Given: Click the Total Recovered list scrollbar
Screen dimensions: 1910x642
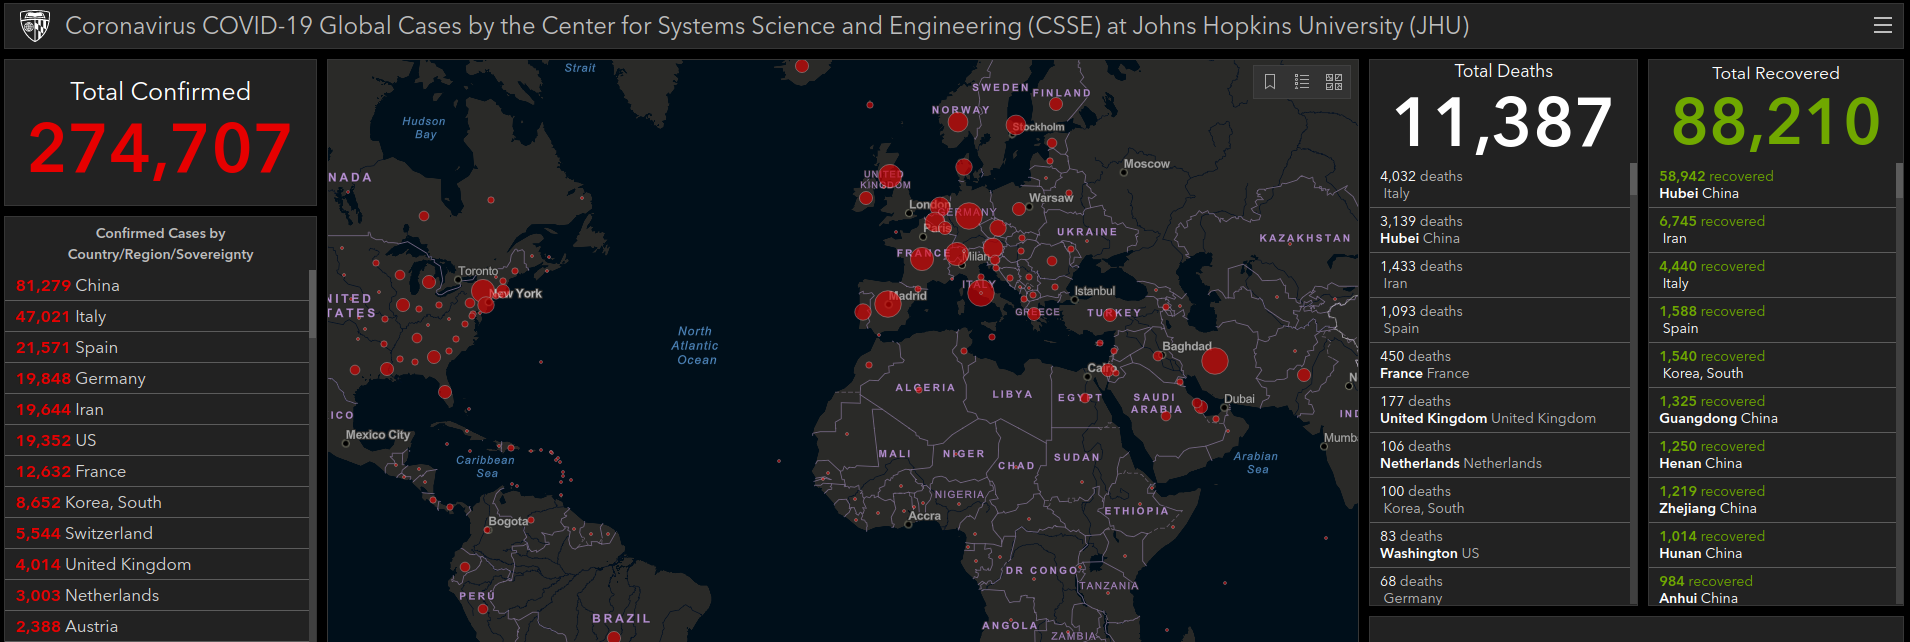Looking at the screenshot, I should 1899,182.
